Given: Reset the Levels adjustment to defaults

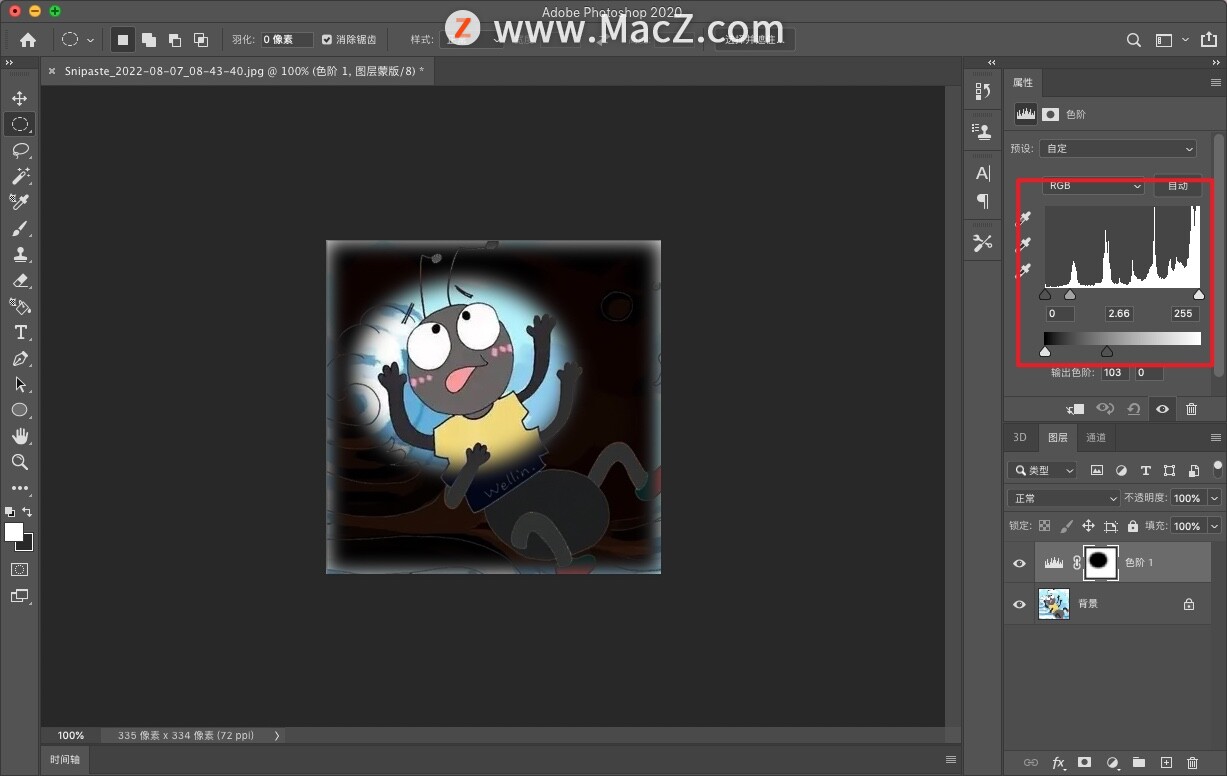Looking at the screenshot, I should pyautogui.click(x=1133, y=409).
